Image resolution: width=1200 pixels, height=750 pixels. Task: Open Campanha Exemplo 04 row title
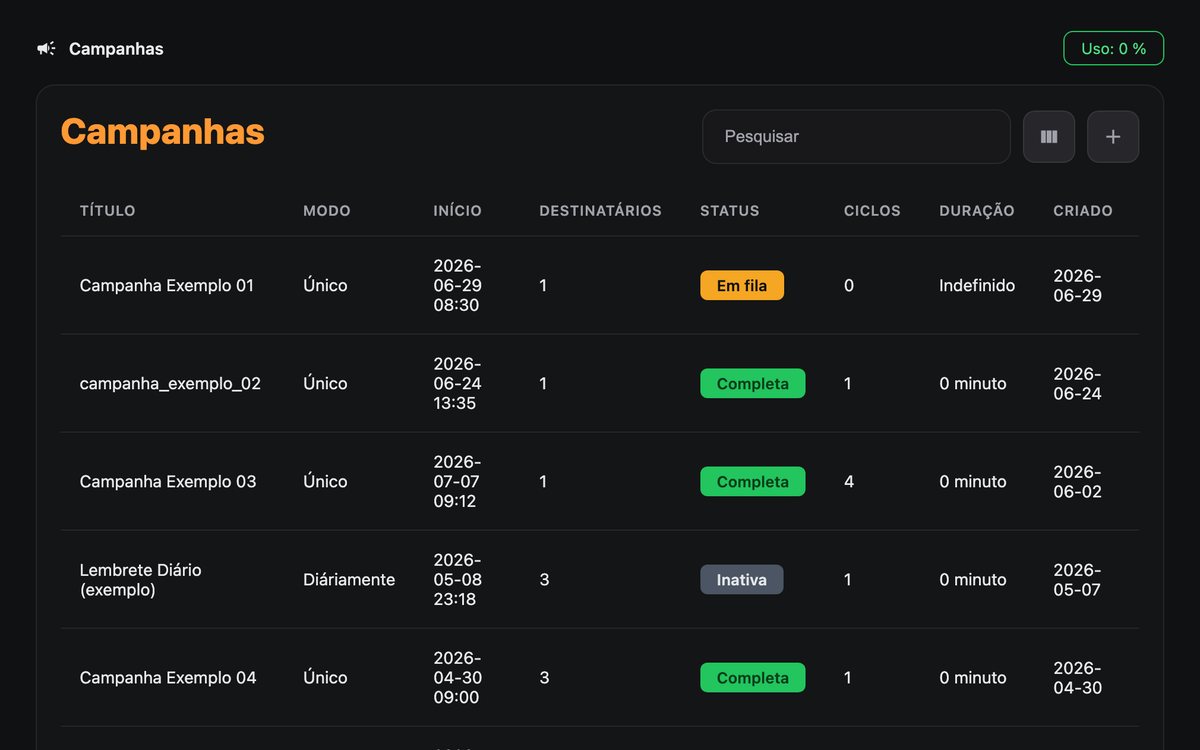(x=168, y=677)
